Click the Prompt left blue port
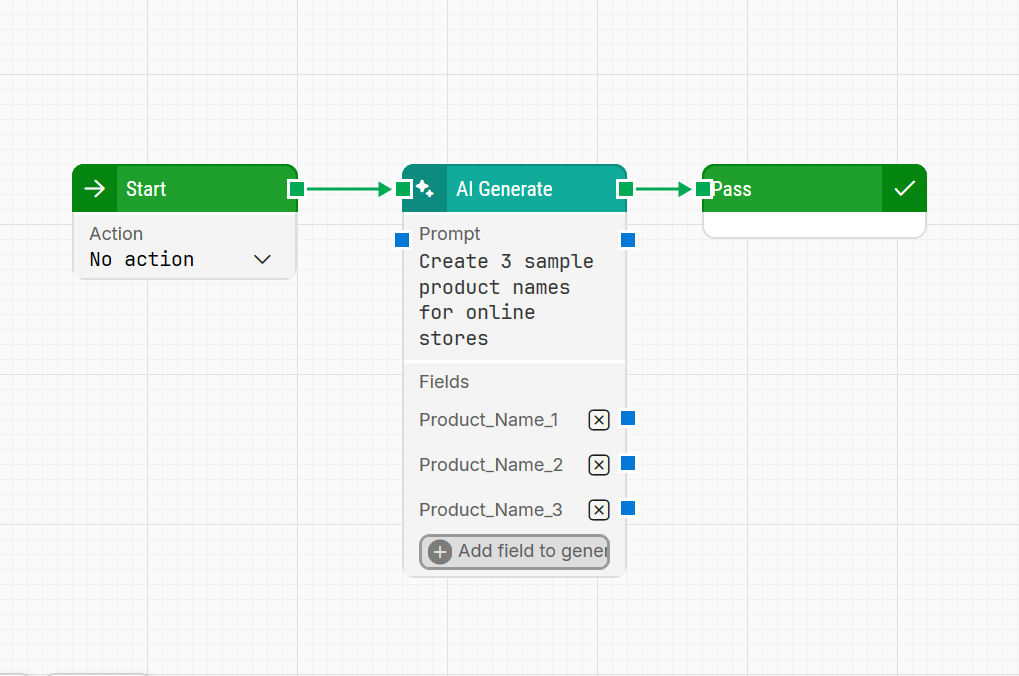This screenshot has height=676, width=1019. [x=402, y=240]
